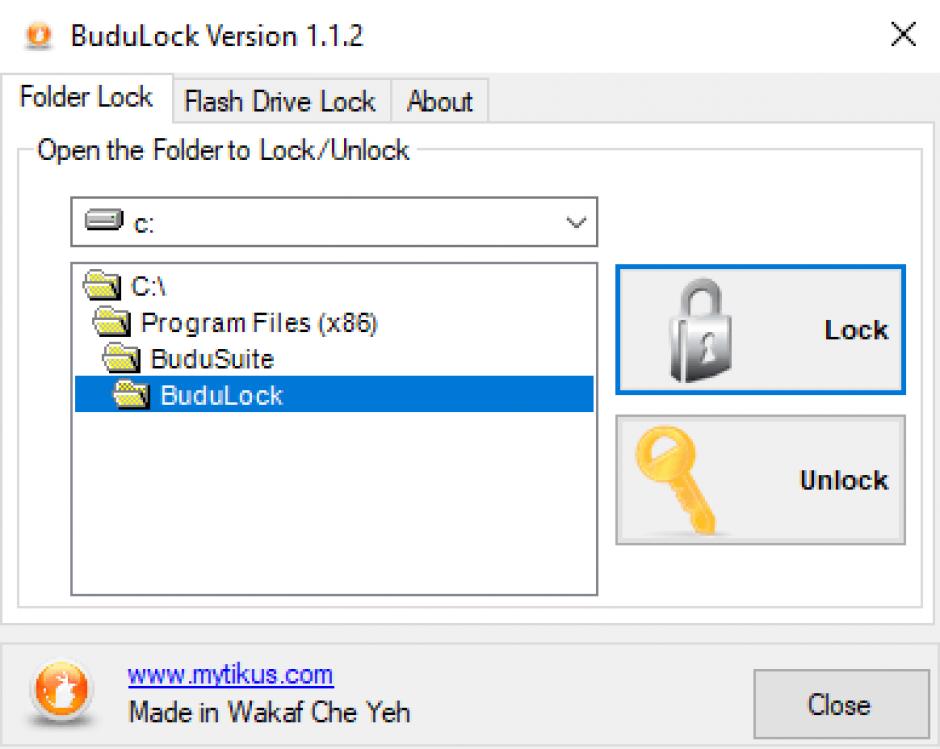Open the c: drive combo box
This screenshot has width=940, height=749.
(x=334, y=222)
